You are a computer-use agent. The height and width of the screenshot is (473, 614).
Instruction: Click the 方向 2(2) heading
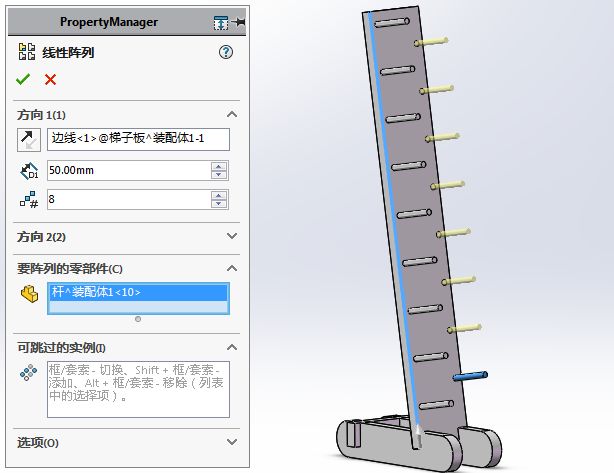click(x=41, y=237)
